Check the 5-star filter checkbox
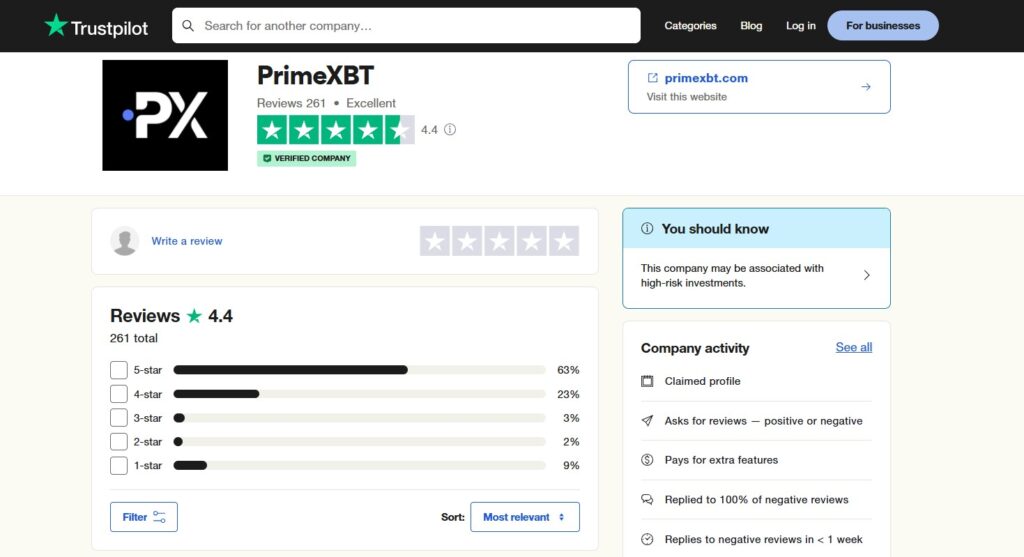 (x=119, y=370)
